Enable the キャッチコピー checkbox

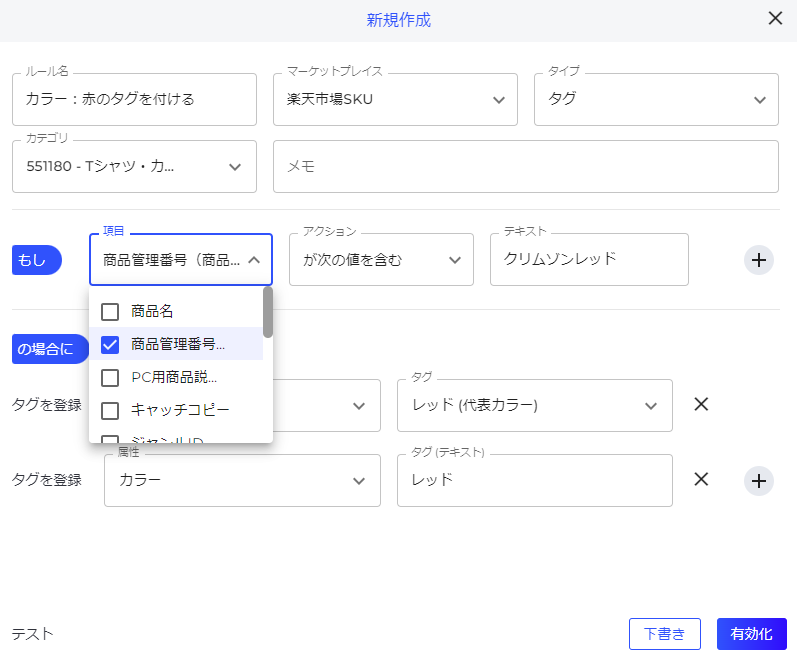(110, 410)
